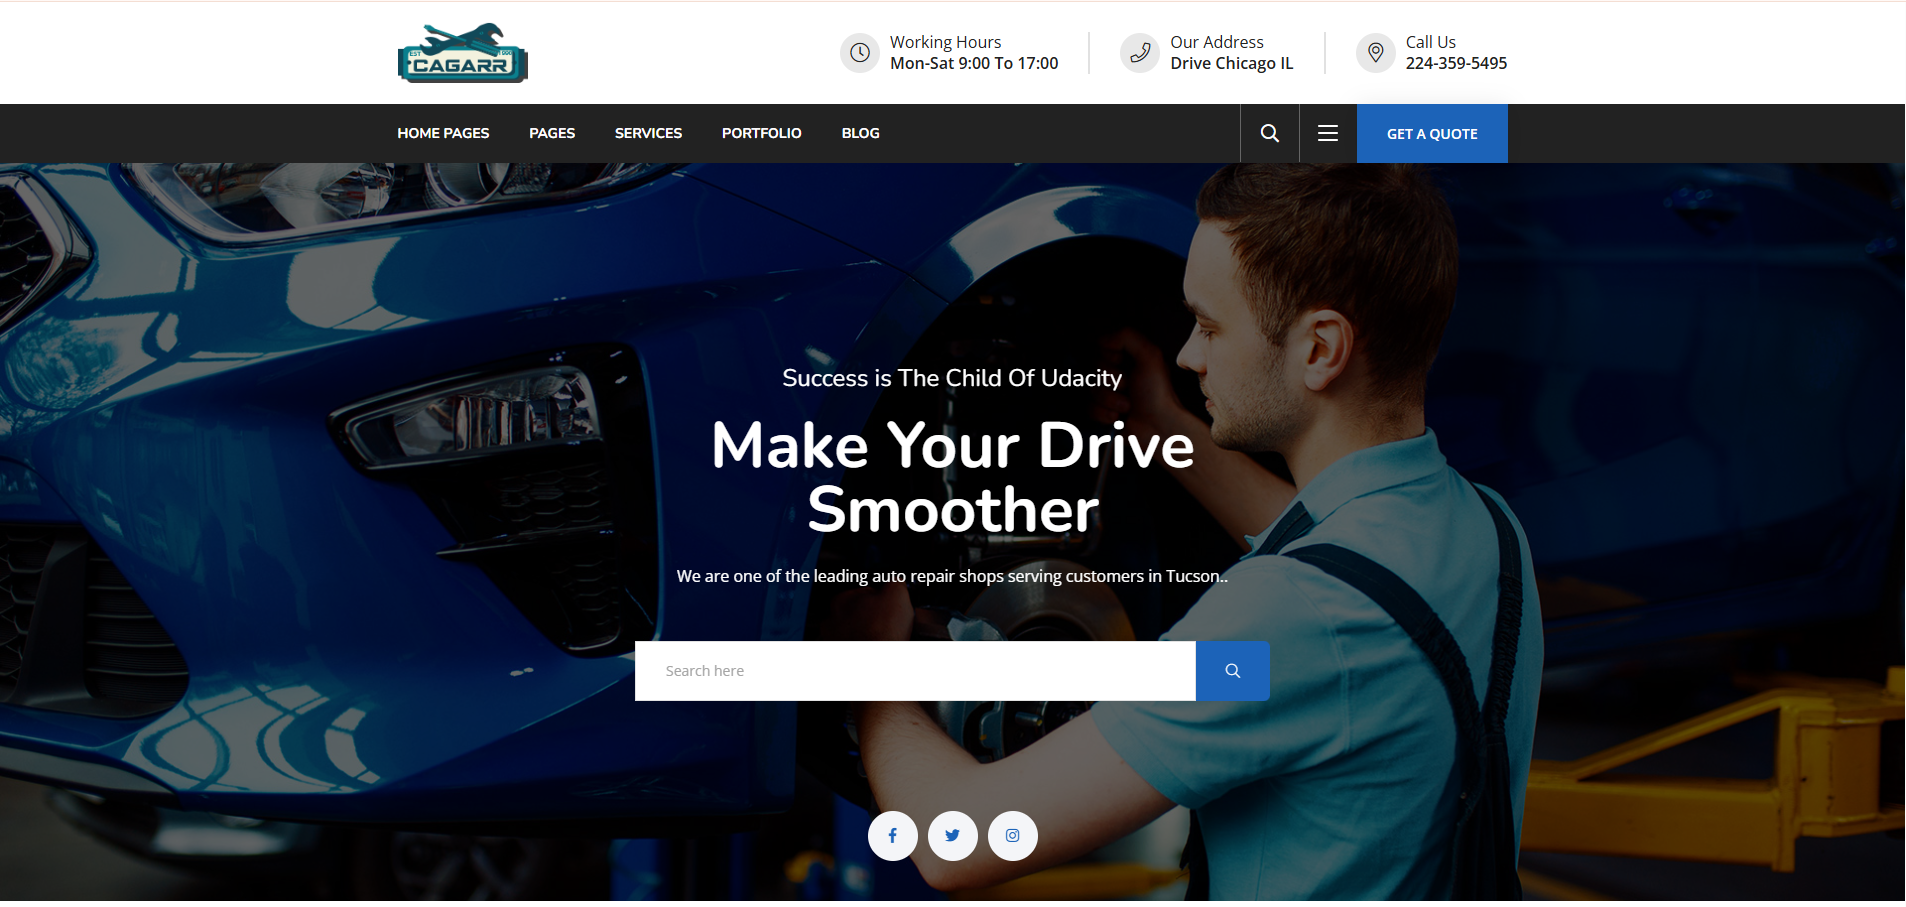Viewport: 1906px width, 907px height.
Task: Open the Portfolio menu item
Action: [761, 134]
